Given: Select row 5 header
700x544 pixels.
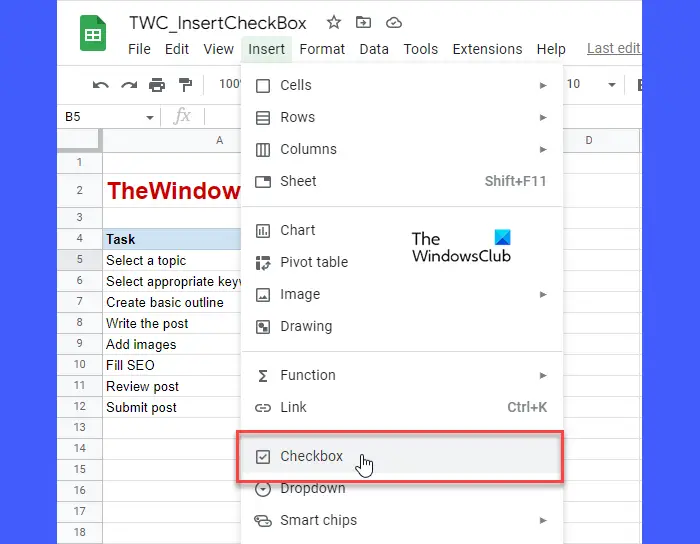Looking at the screenshot, I should pyautogui.click(x=79, y=259).
